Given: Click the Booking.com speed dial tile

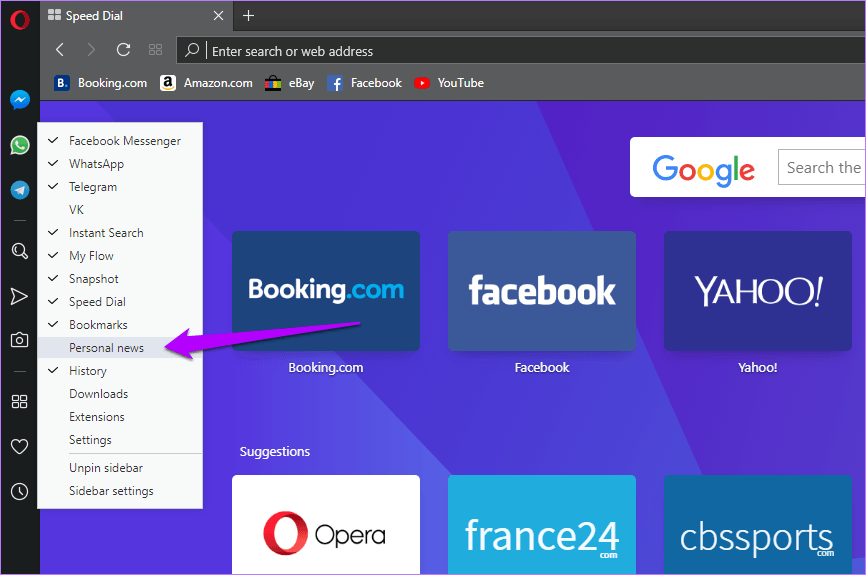Looking at the screenshot, I should pyautogui.click(x=326, y=291).
